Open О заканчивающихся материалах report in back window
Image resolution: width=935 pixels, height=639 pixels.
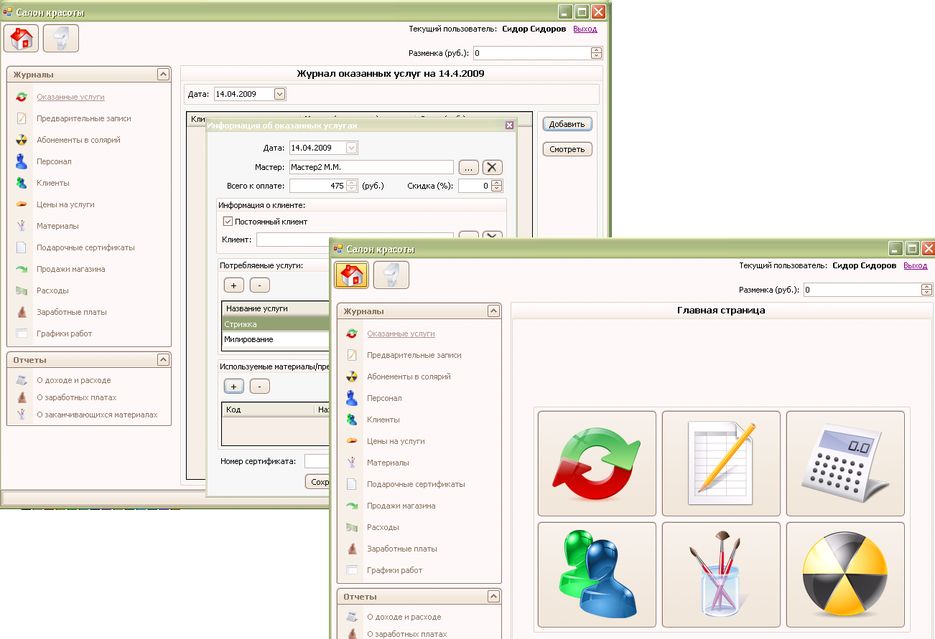pos(97,415)
